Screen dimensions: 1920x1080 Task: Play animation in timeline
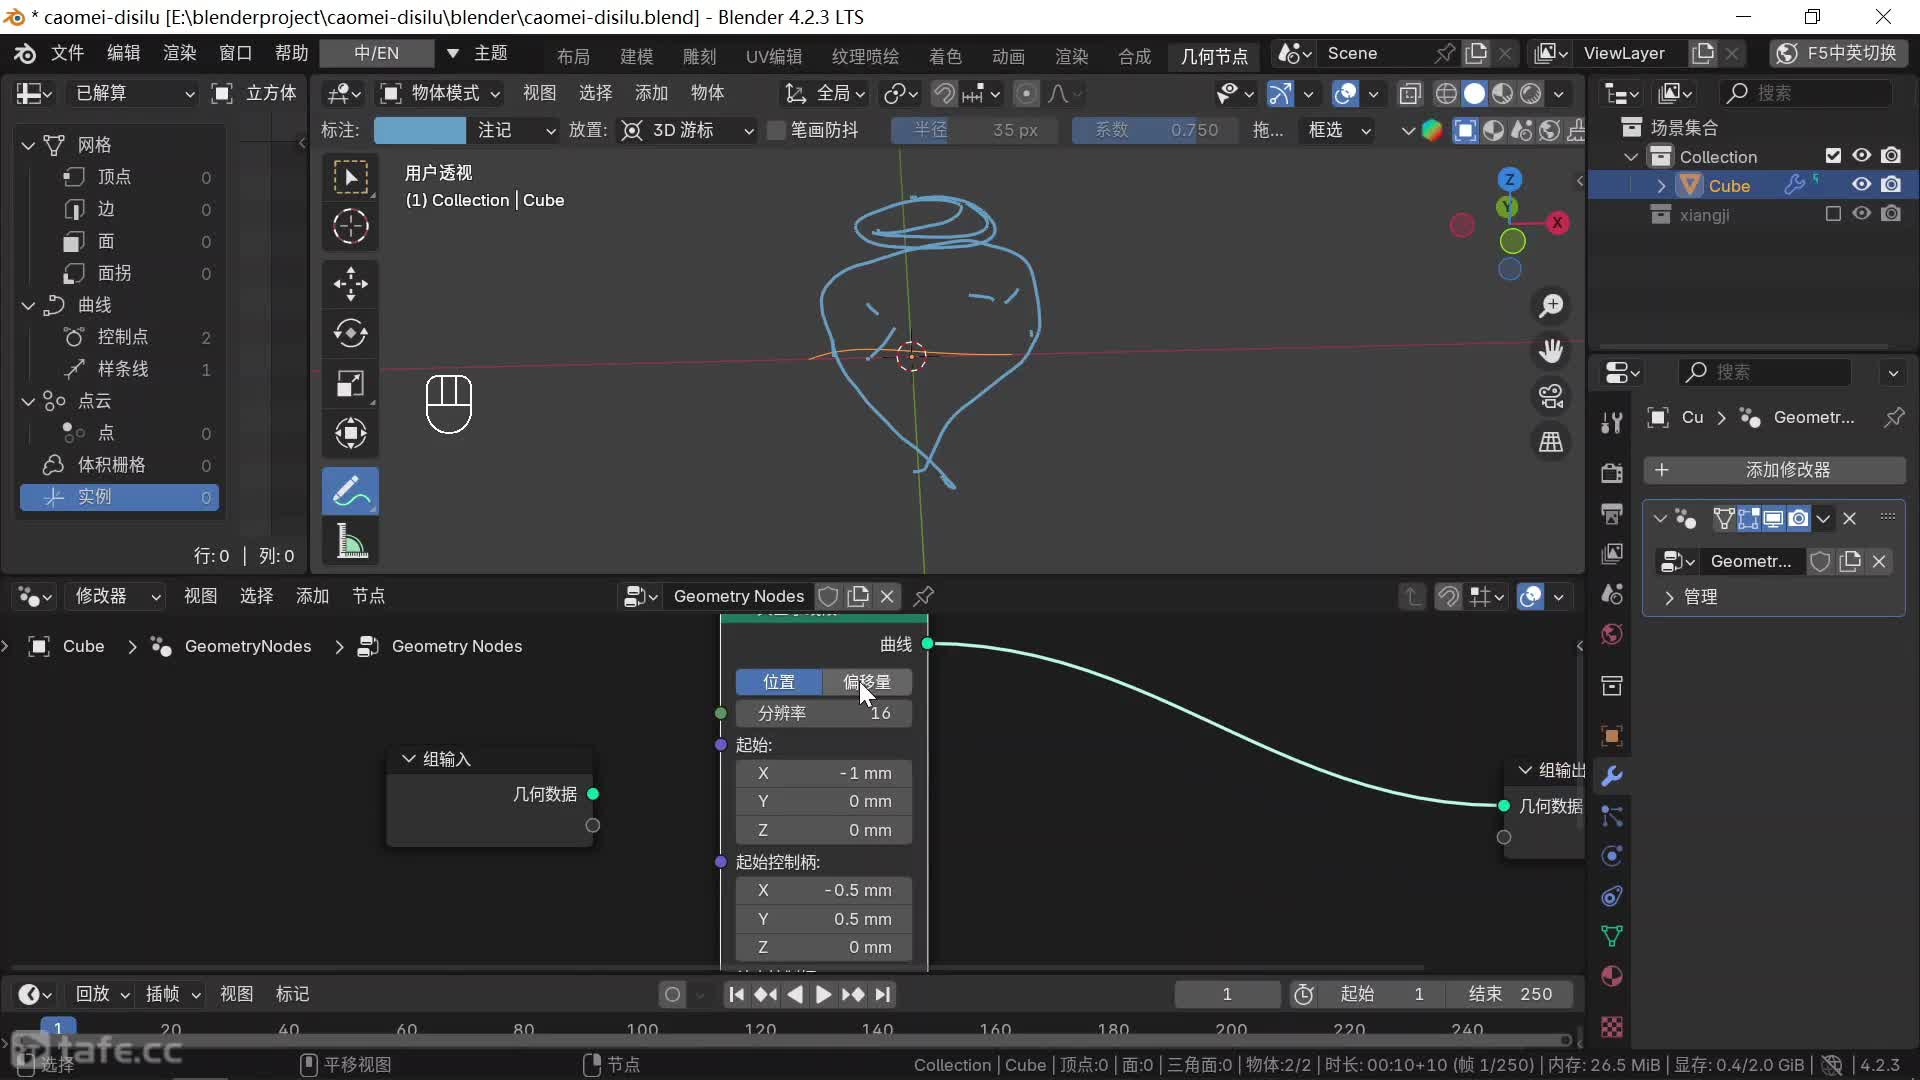(x=822, y=994)
